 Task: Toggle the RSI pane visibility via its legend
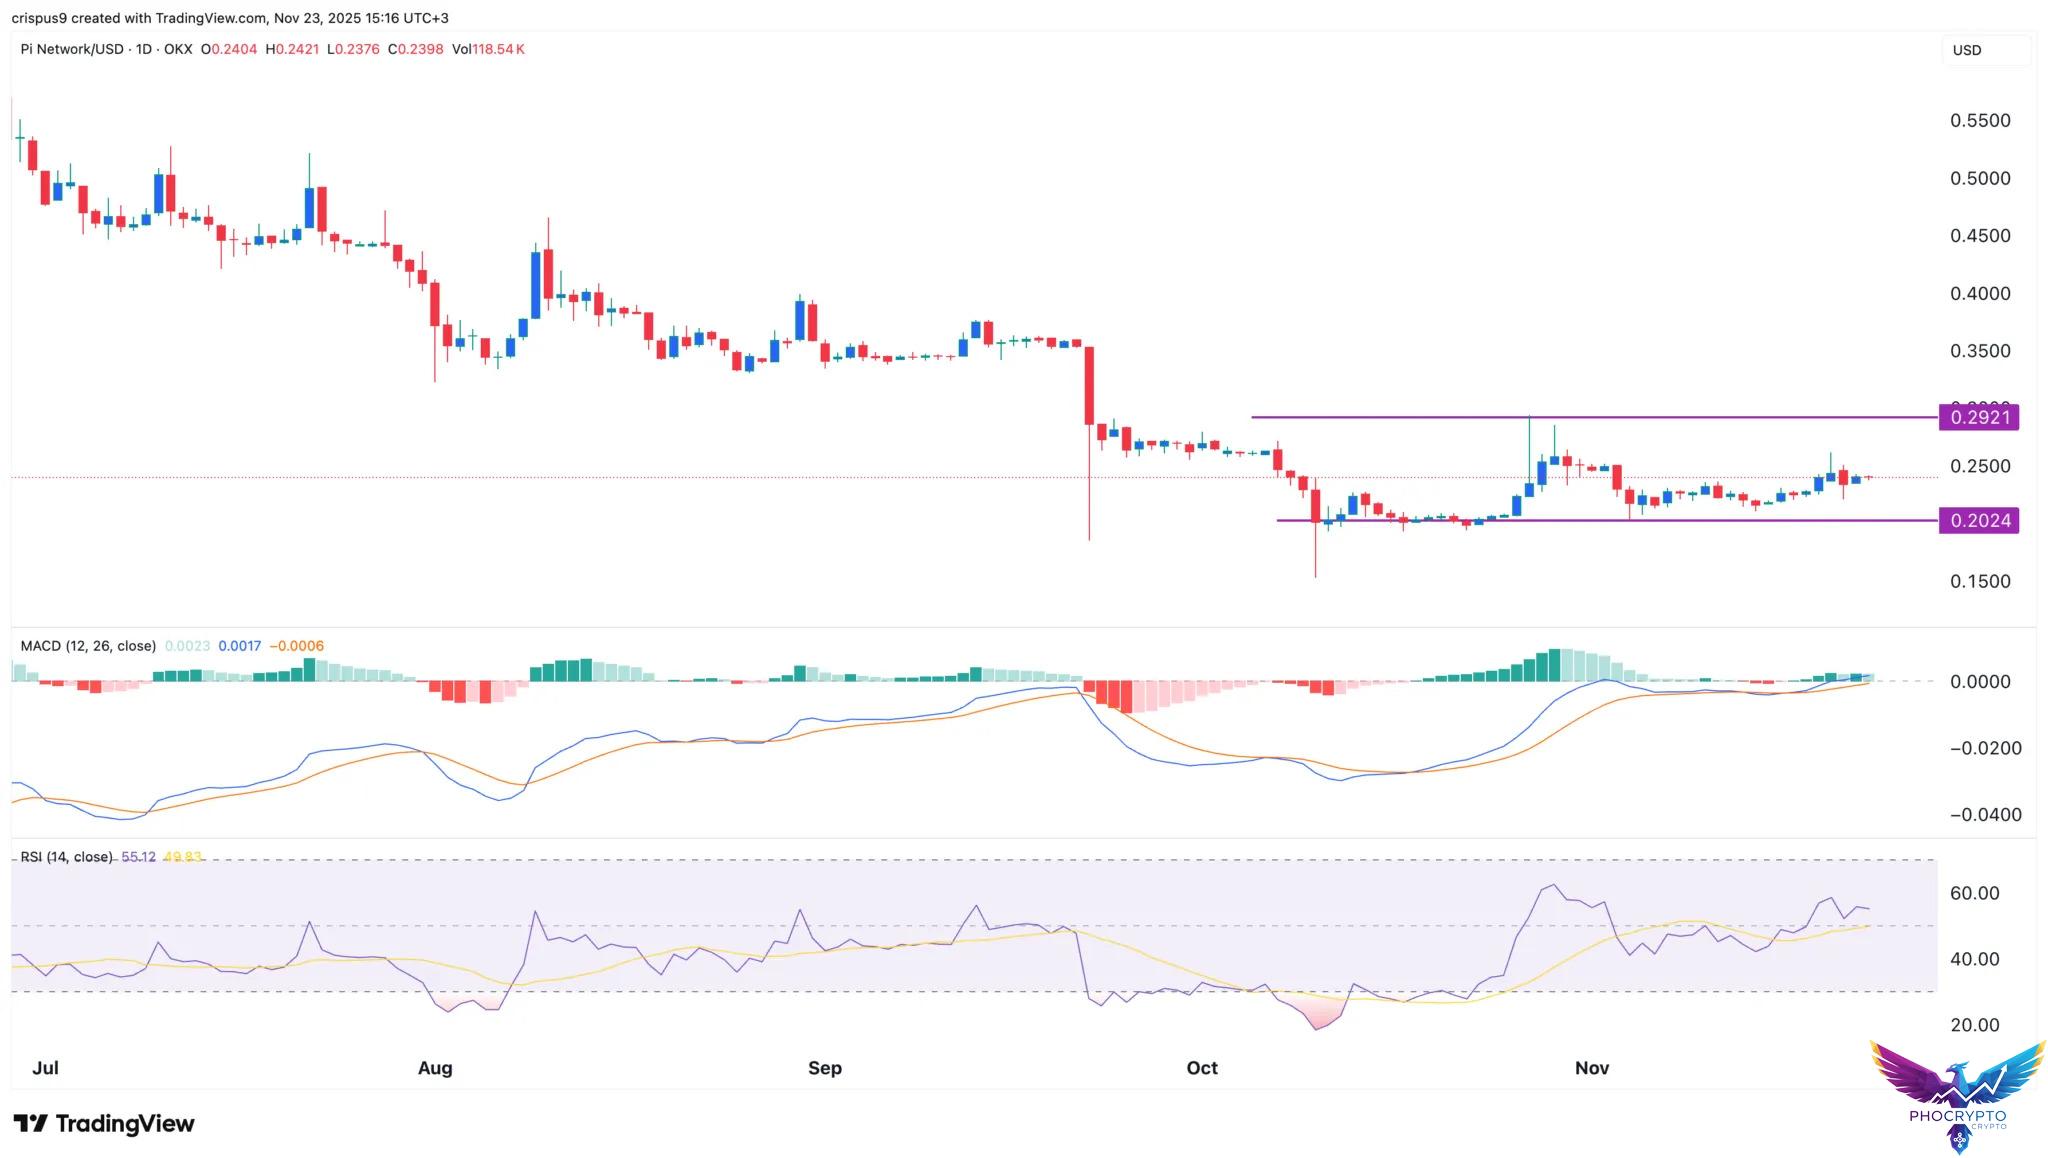[70, 856]
